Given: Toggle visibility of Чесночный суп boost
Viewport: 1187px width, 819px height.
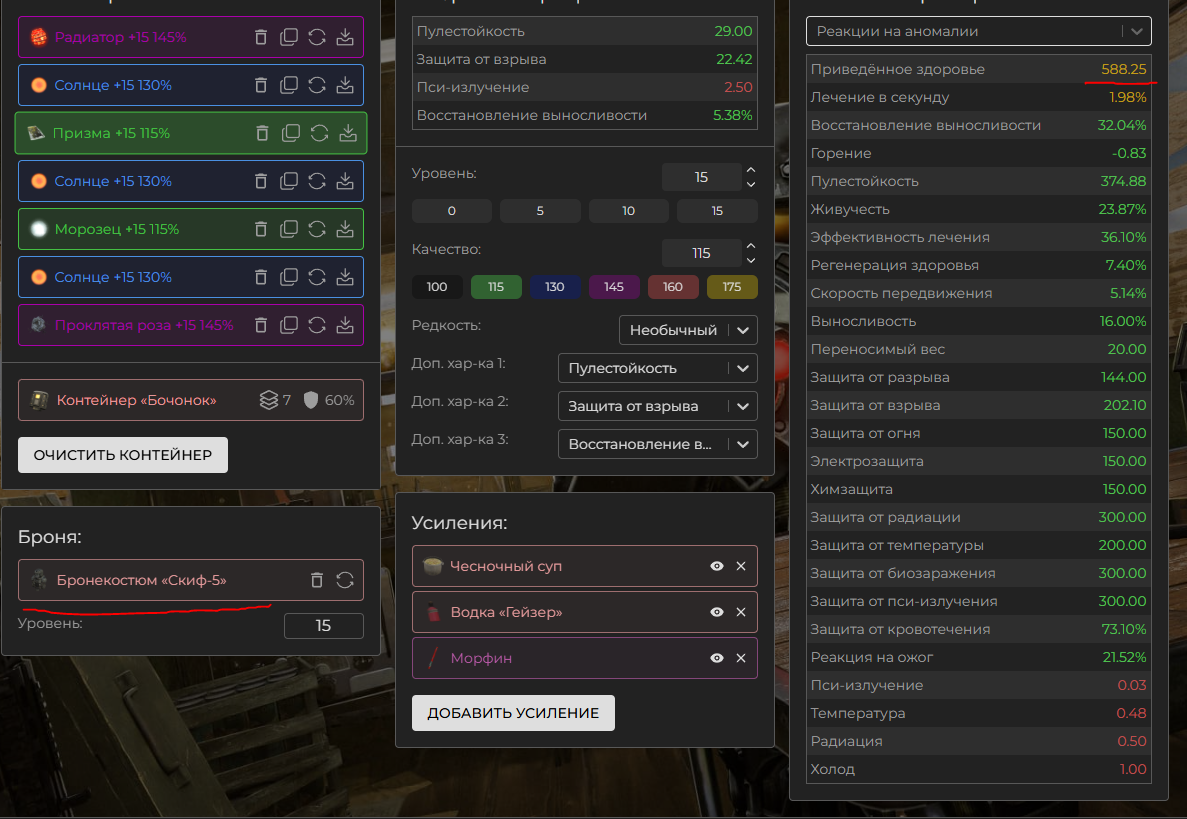Looking at the screenshot, I should (x=717, y=566).
